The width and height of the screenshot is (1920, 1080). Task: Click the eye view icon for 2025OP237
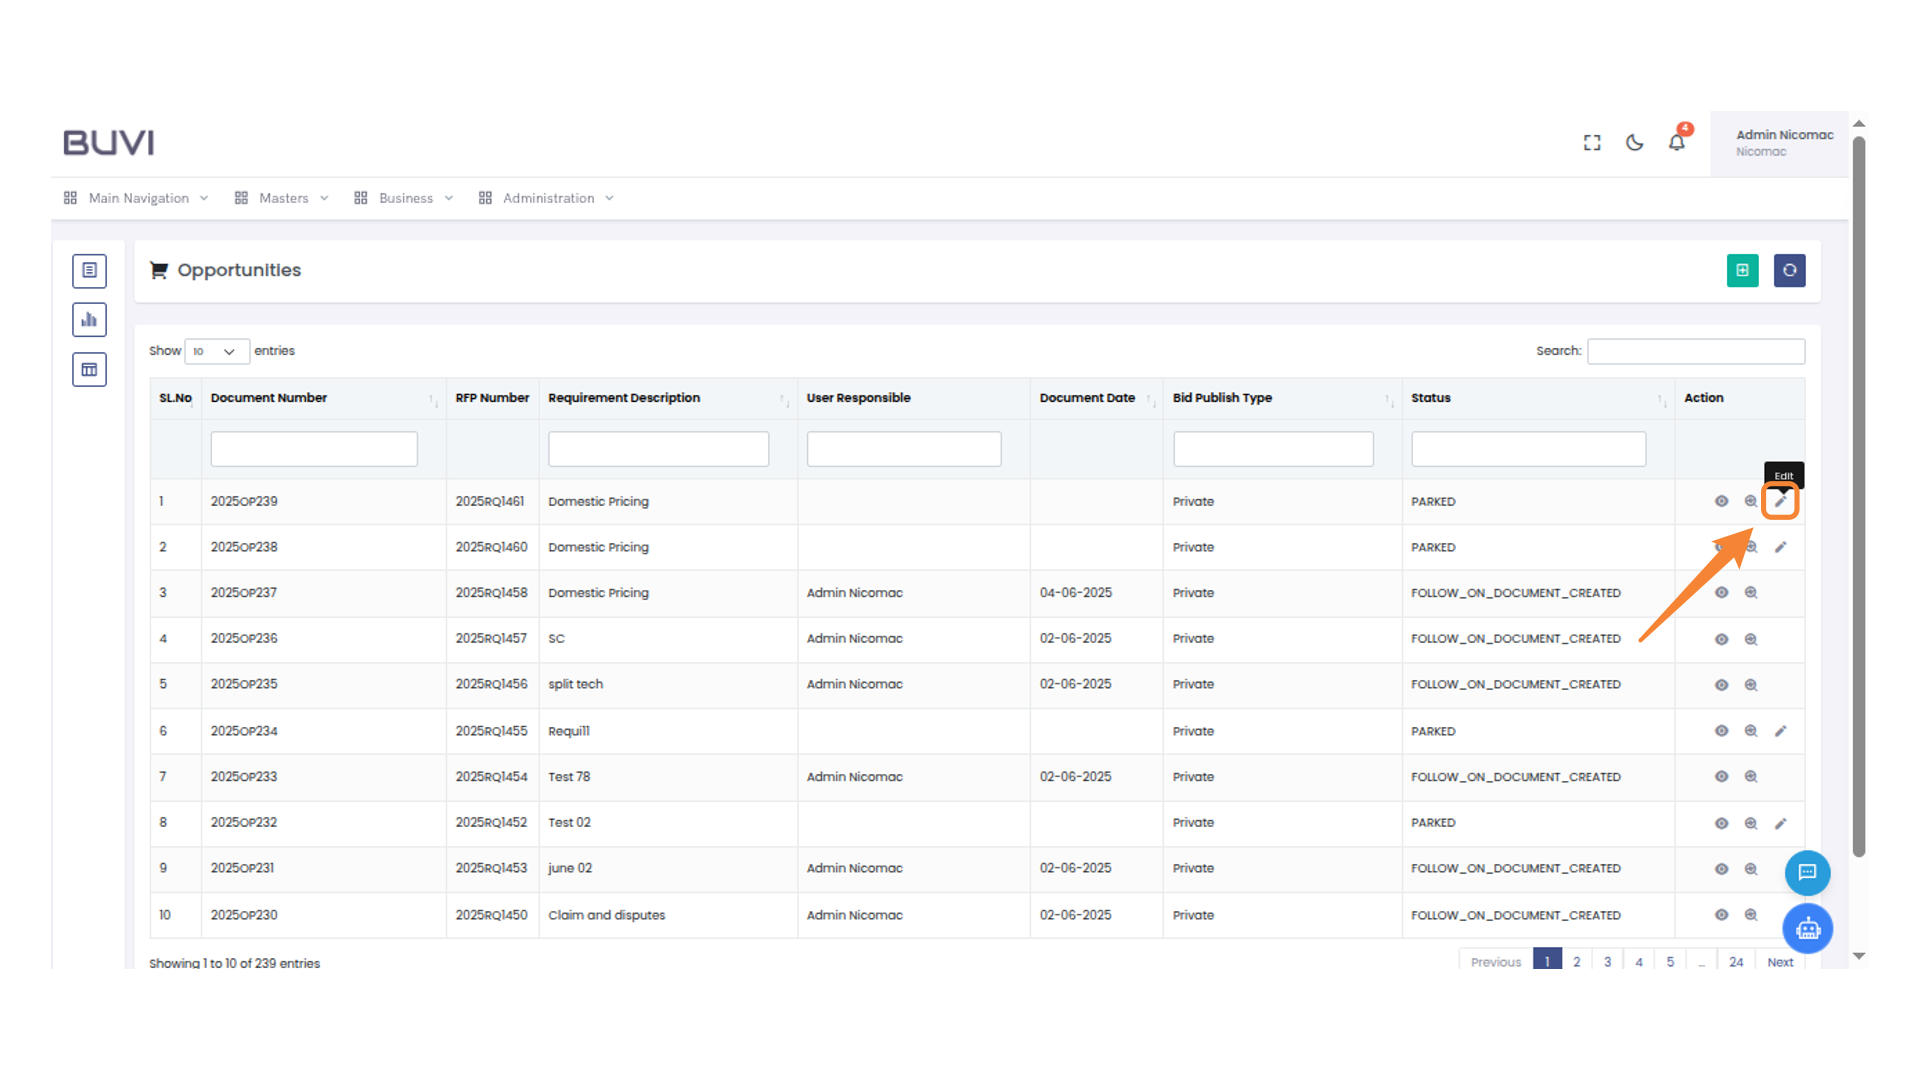[1721, 593]
